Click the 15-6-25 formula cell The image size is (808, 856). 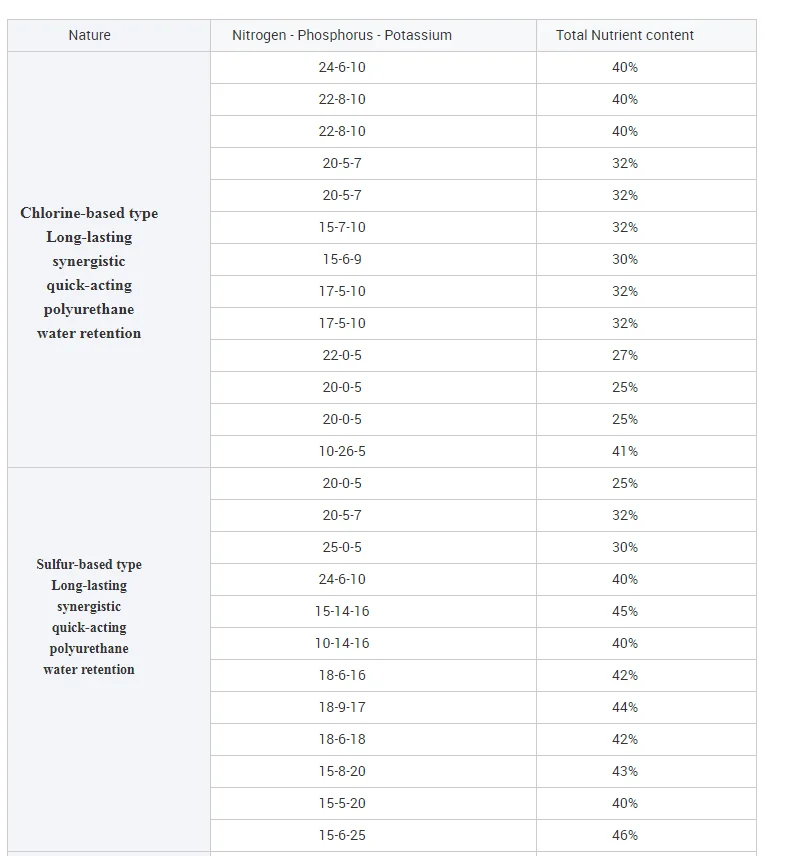pyautogui.click(x=342, y=835)
